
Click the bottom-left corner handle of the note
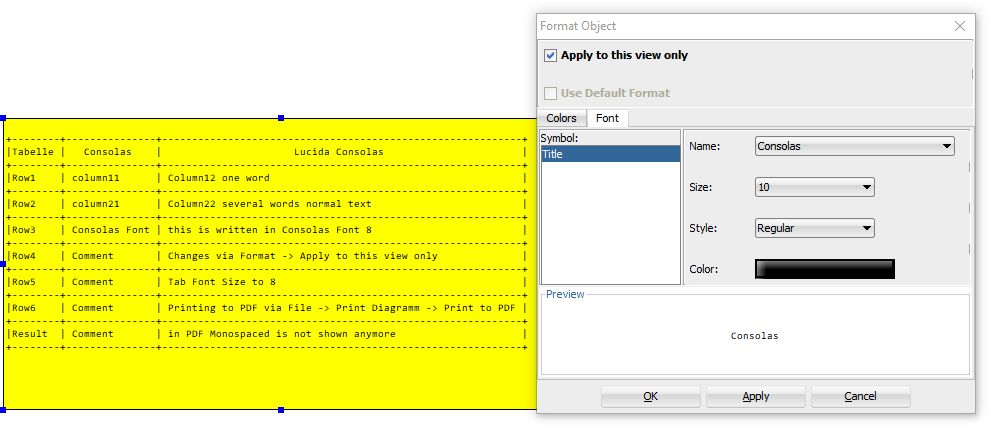3,410
